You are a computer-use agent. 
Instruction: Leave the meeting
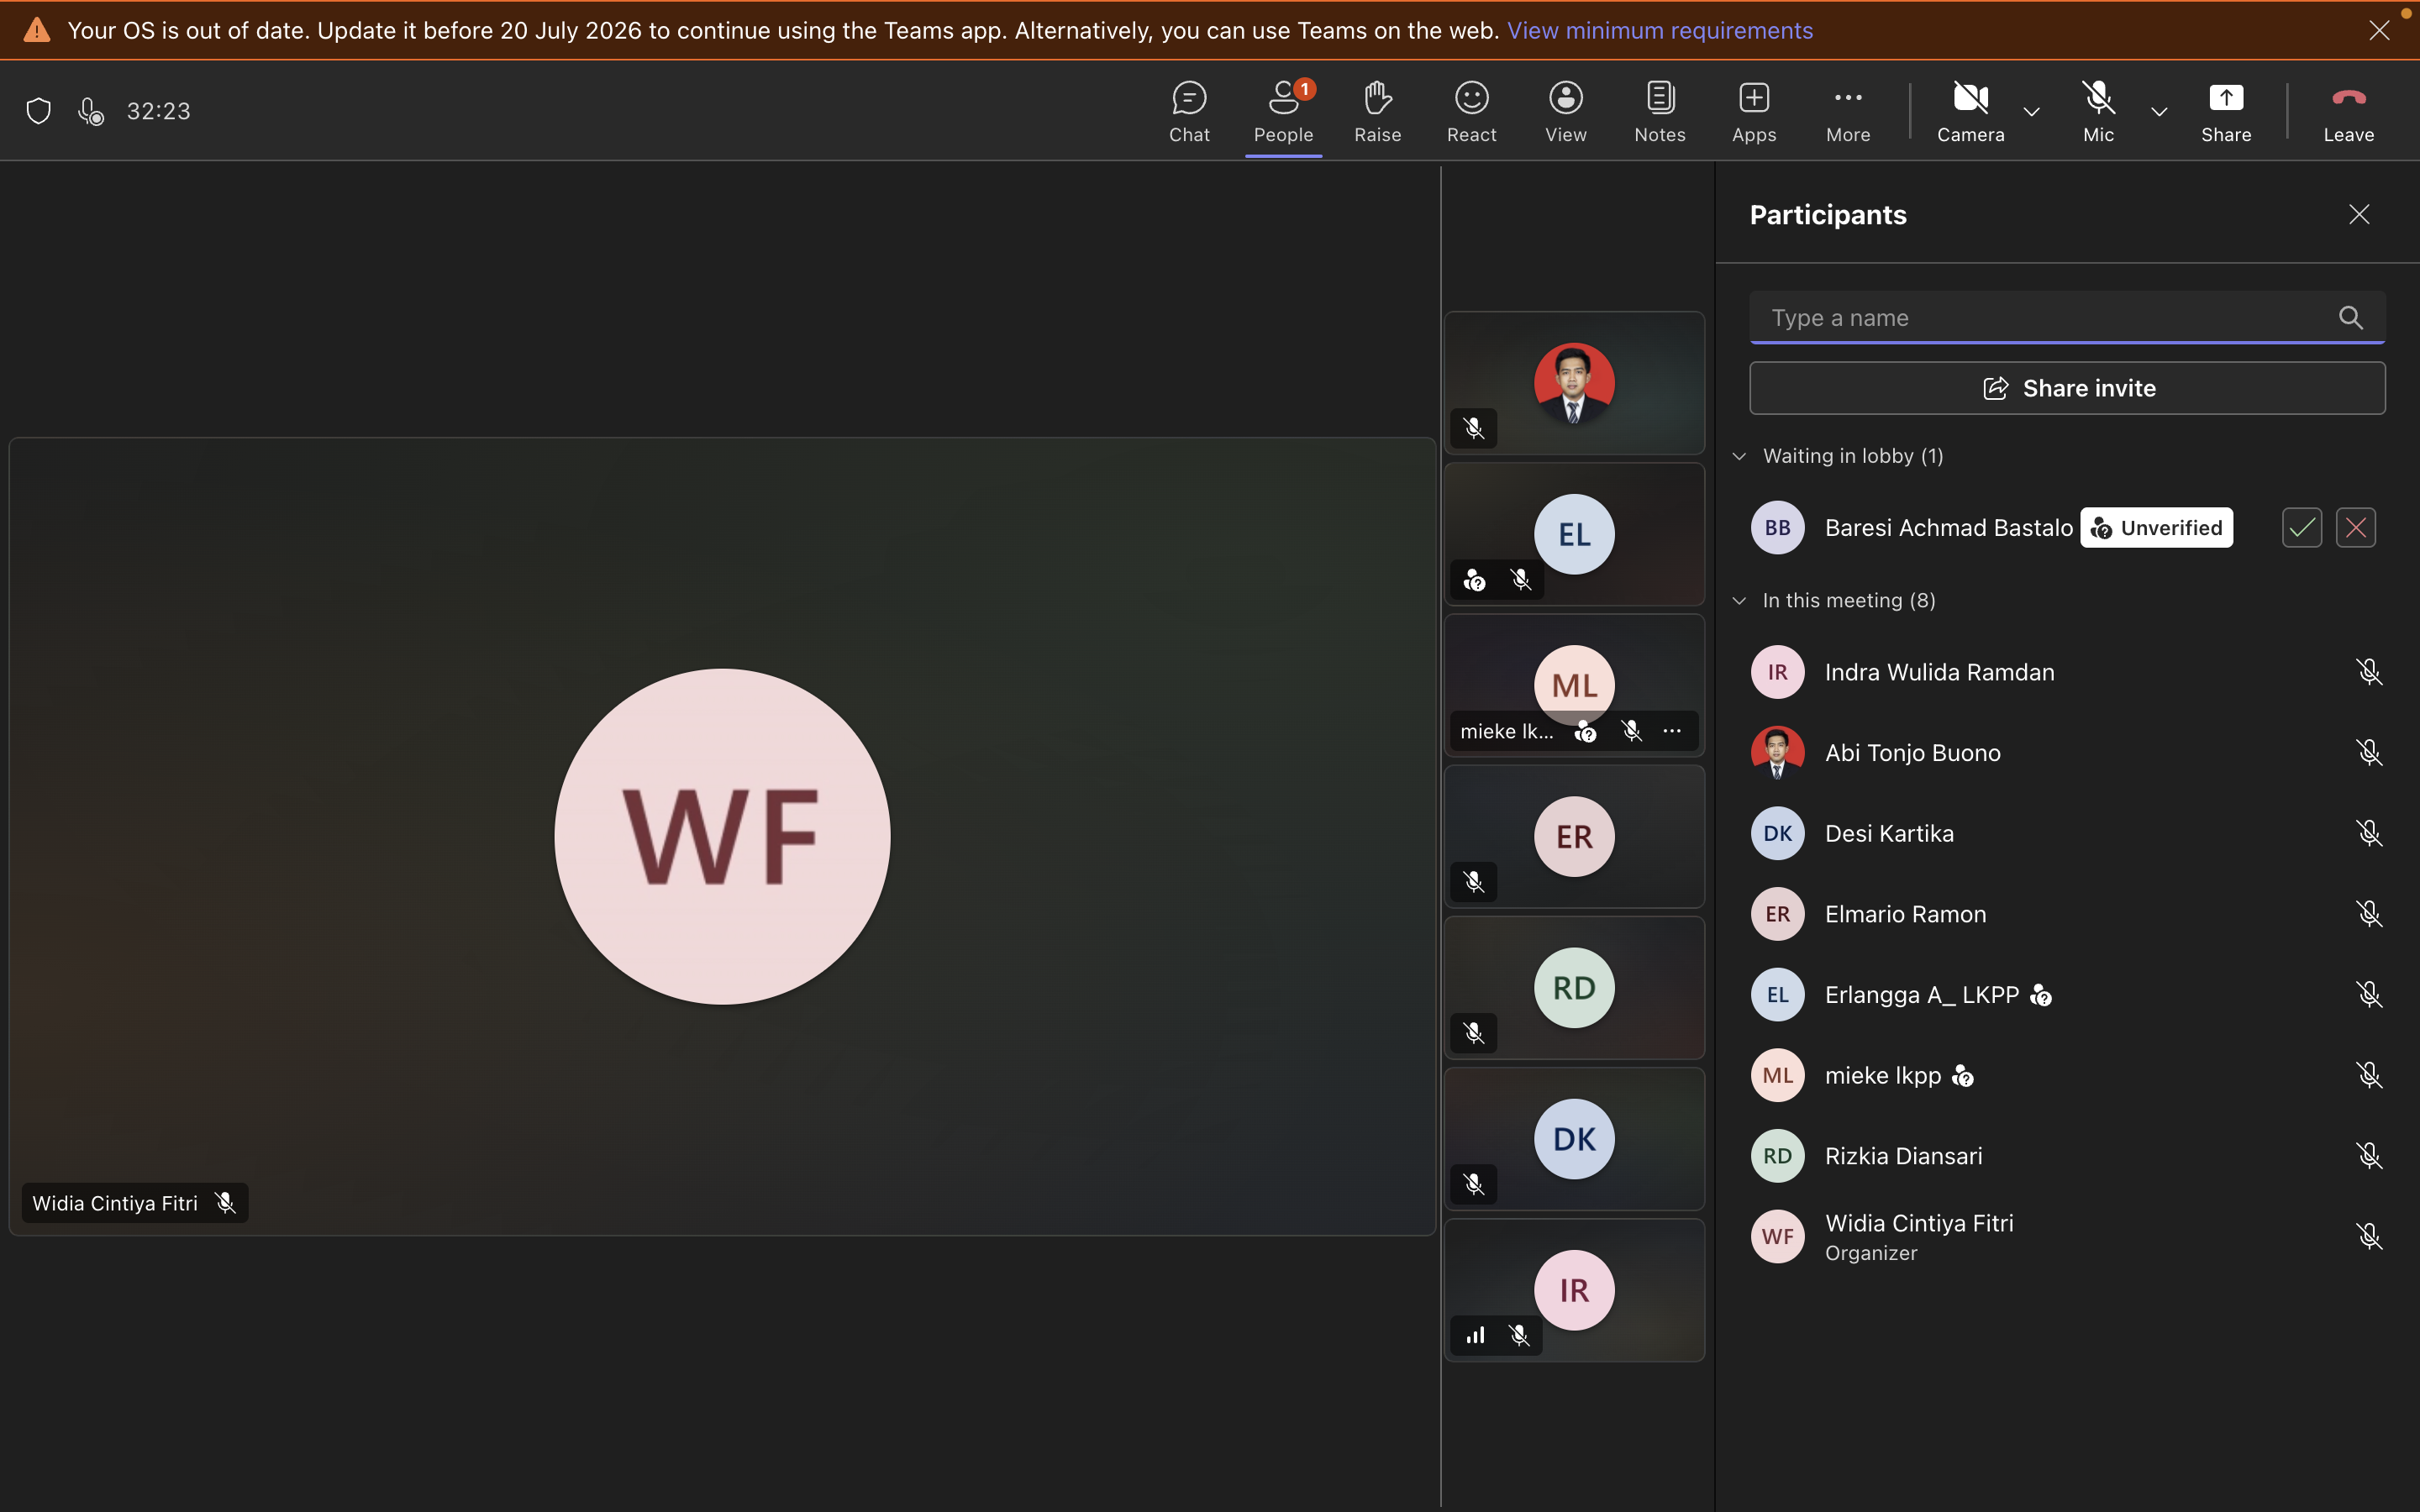[2348, 111]
